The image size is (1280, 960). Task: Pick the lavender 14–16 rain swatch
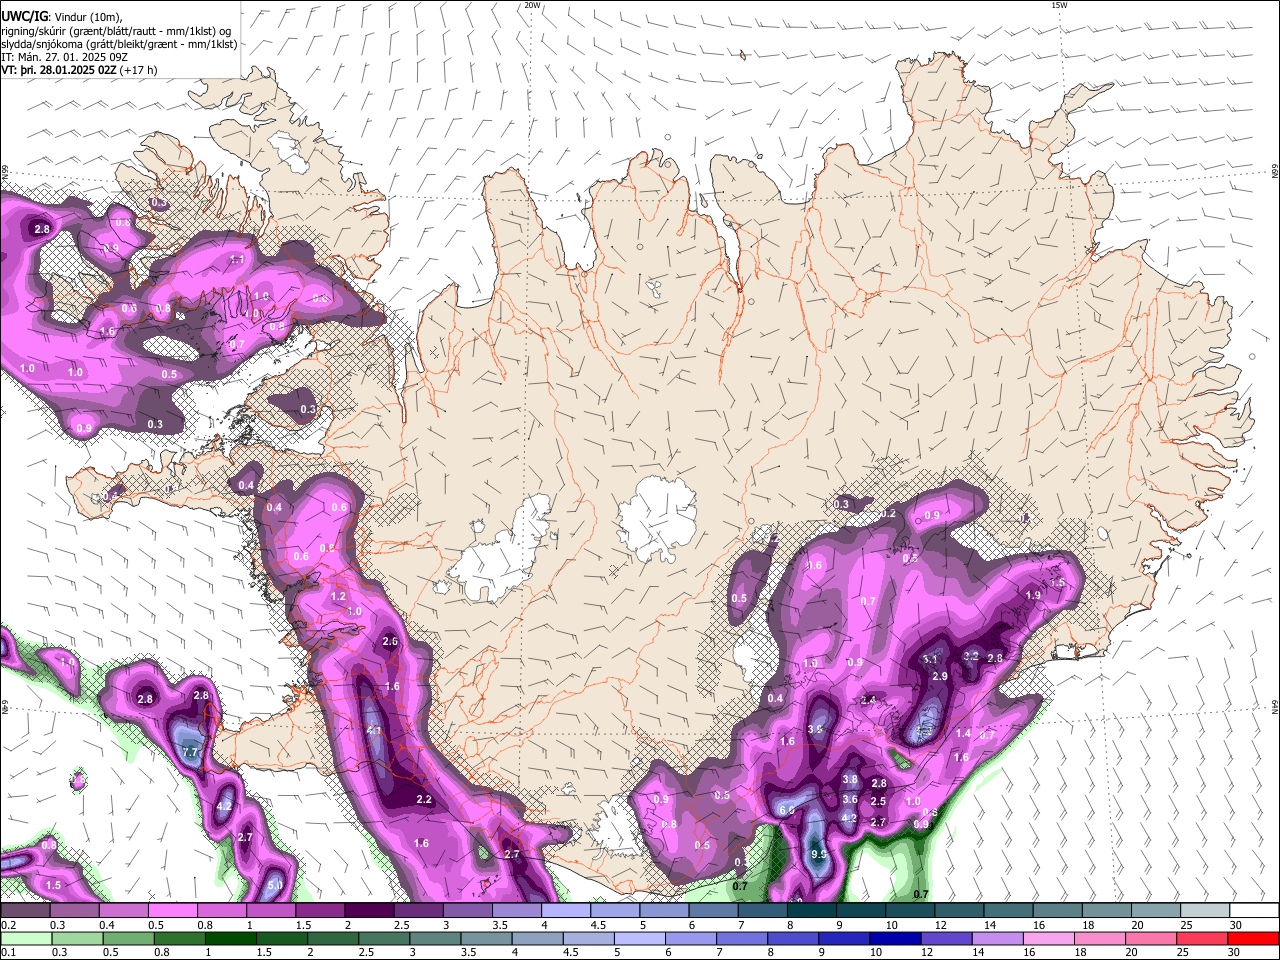tap(996, 938)
